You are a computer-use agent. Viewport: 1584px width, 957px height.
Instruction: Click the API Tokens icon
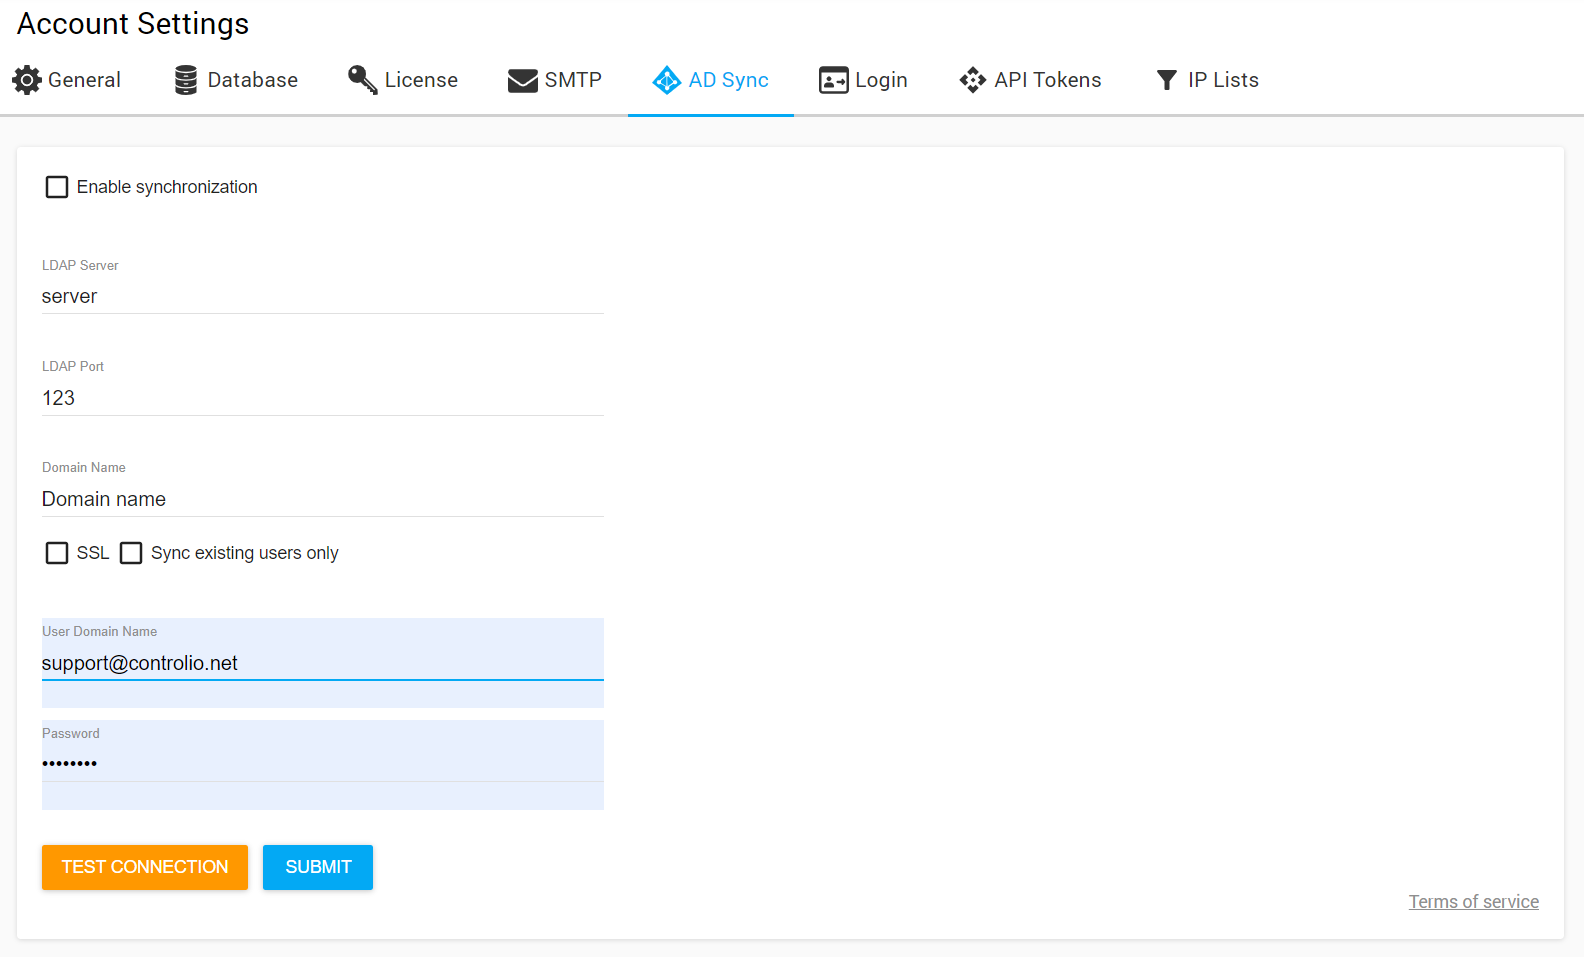pyautogui.click(x=972, y=80)
